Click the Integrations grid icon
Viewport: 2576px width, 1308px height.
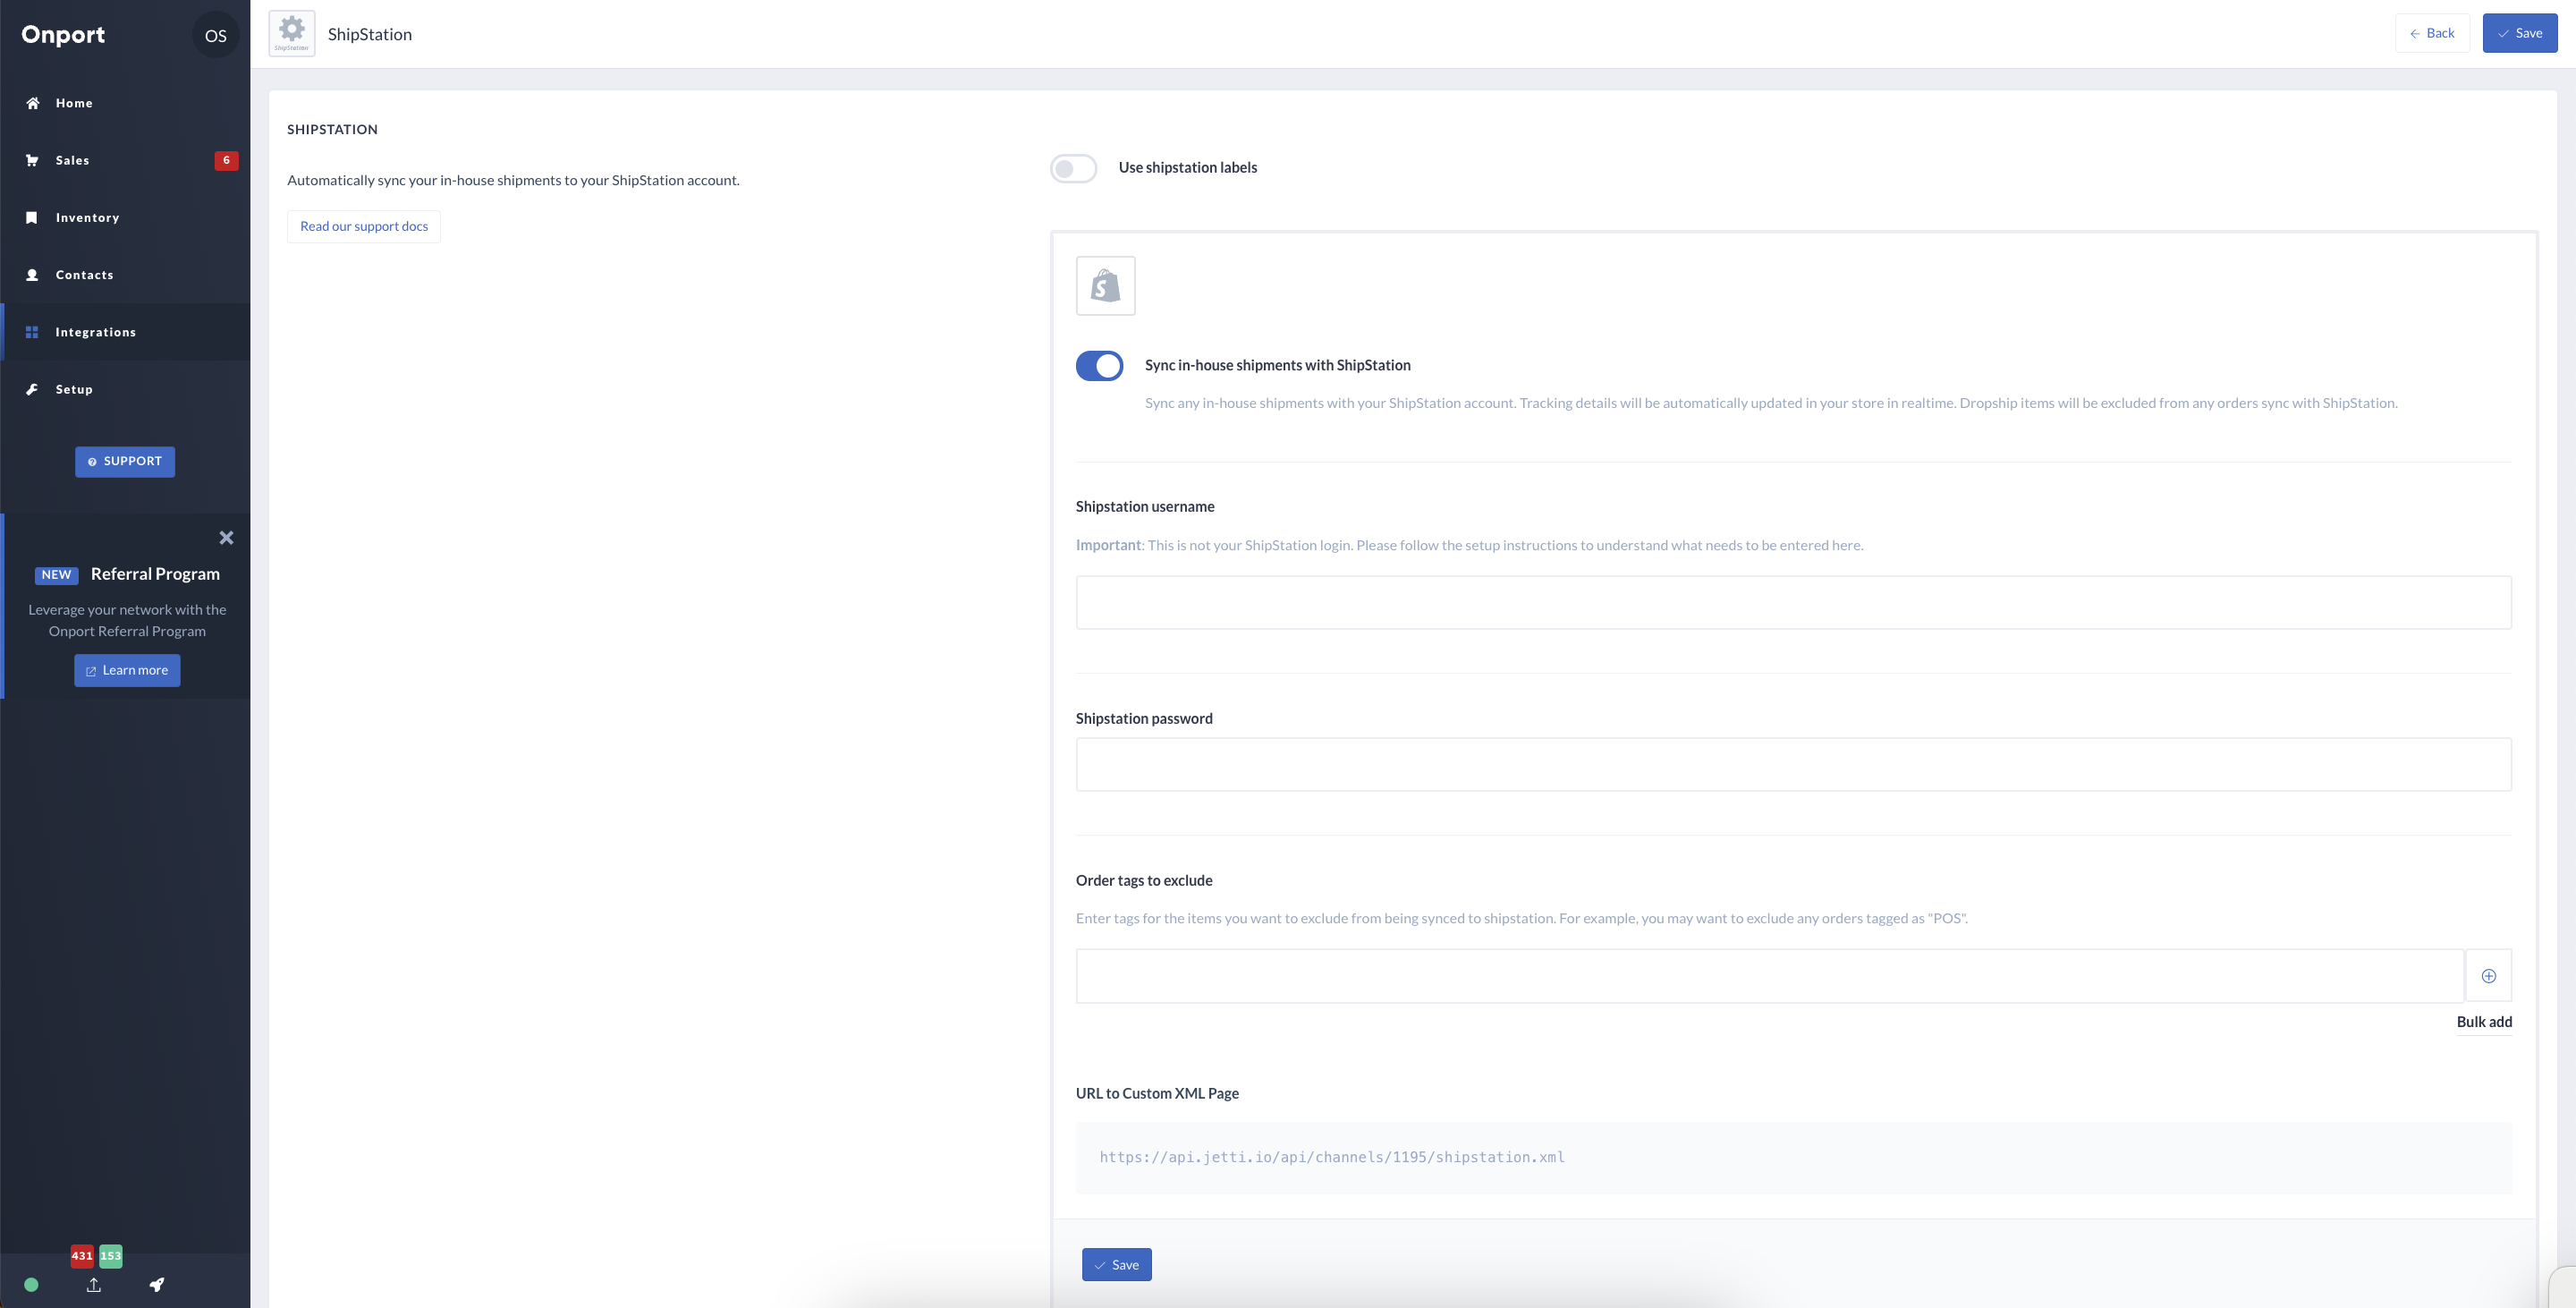coord(32,332)
